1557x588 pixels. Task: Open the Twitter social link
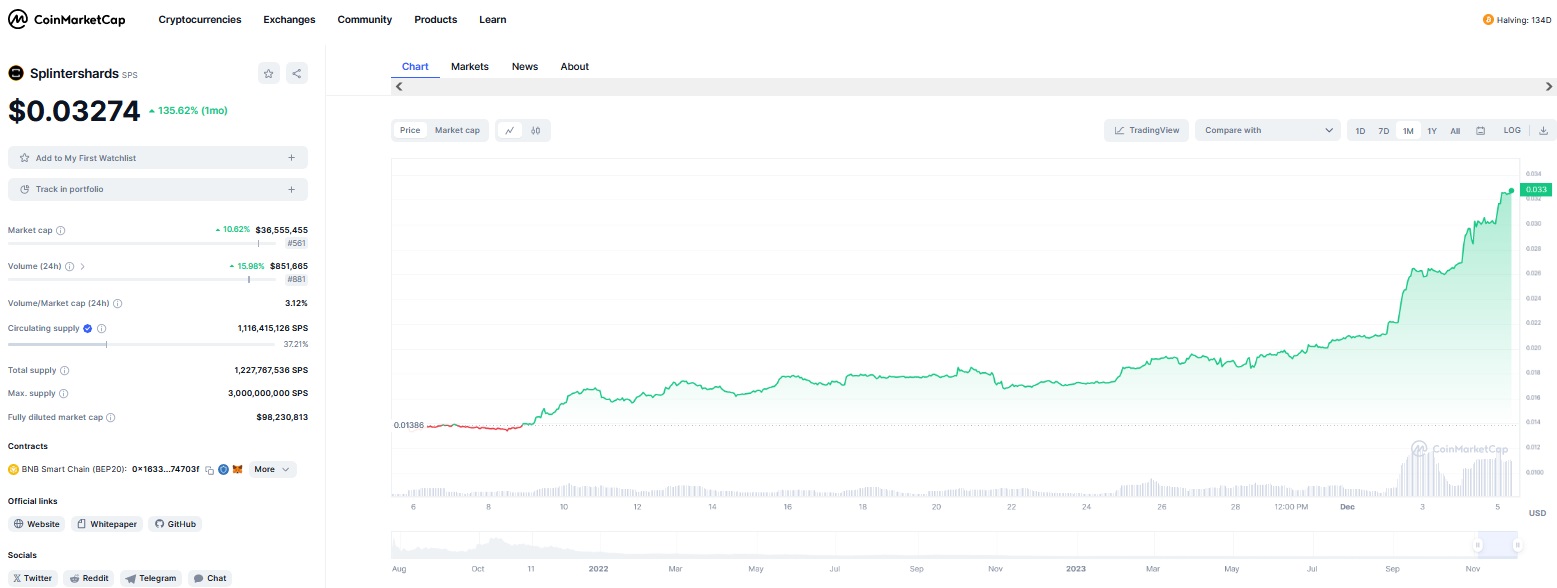pos(33,578)
